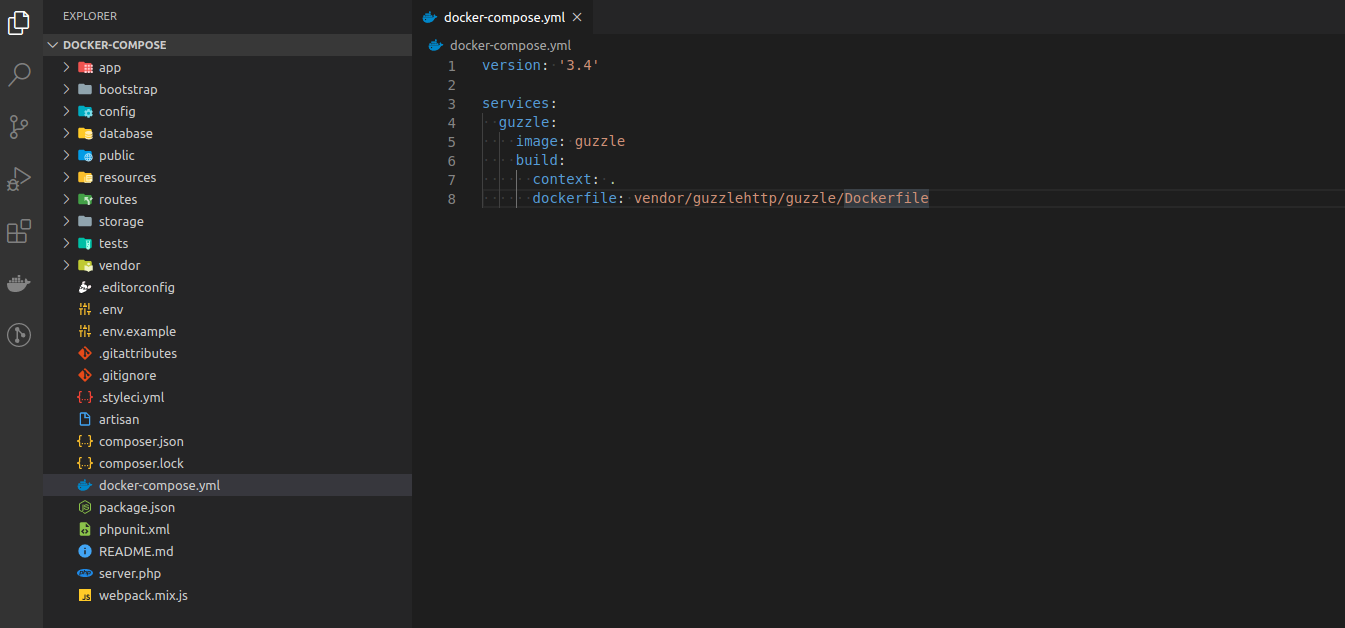Open the Run and Debug view
1345x628 pixels.
[x=19, y=179]
